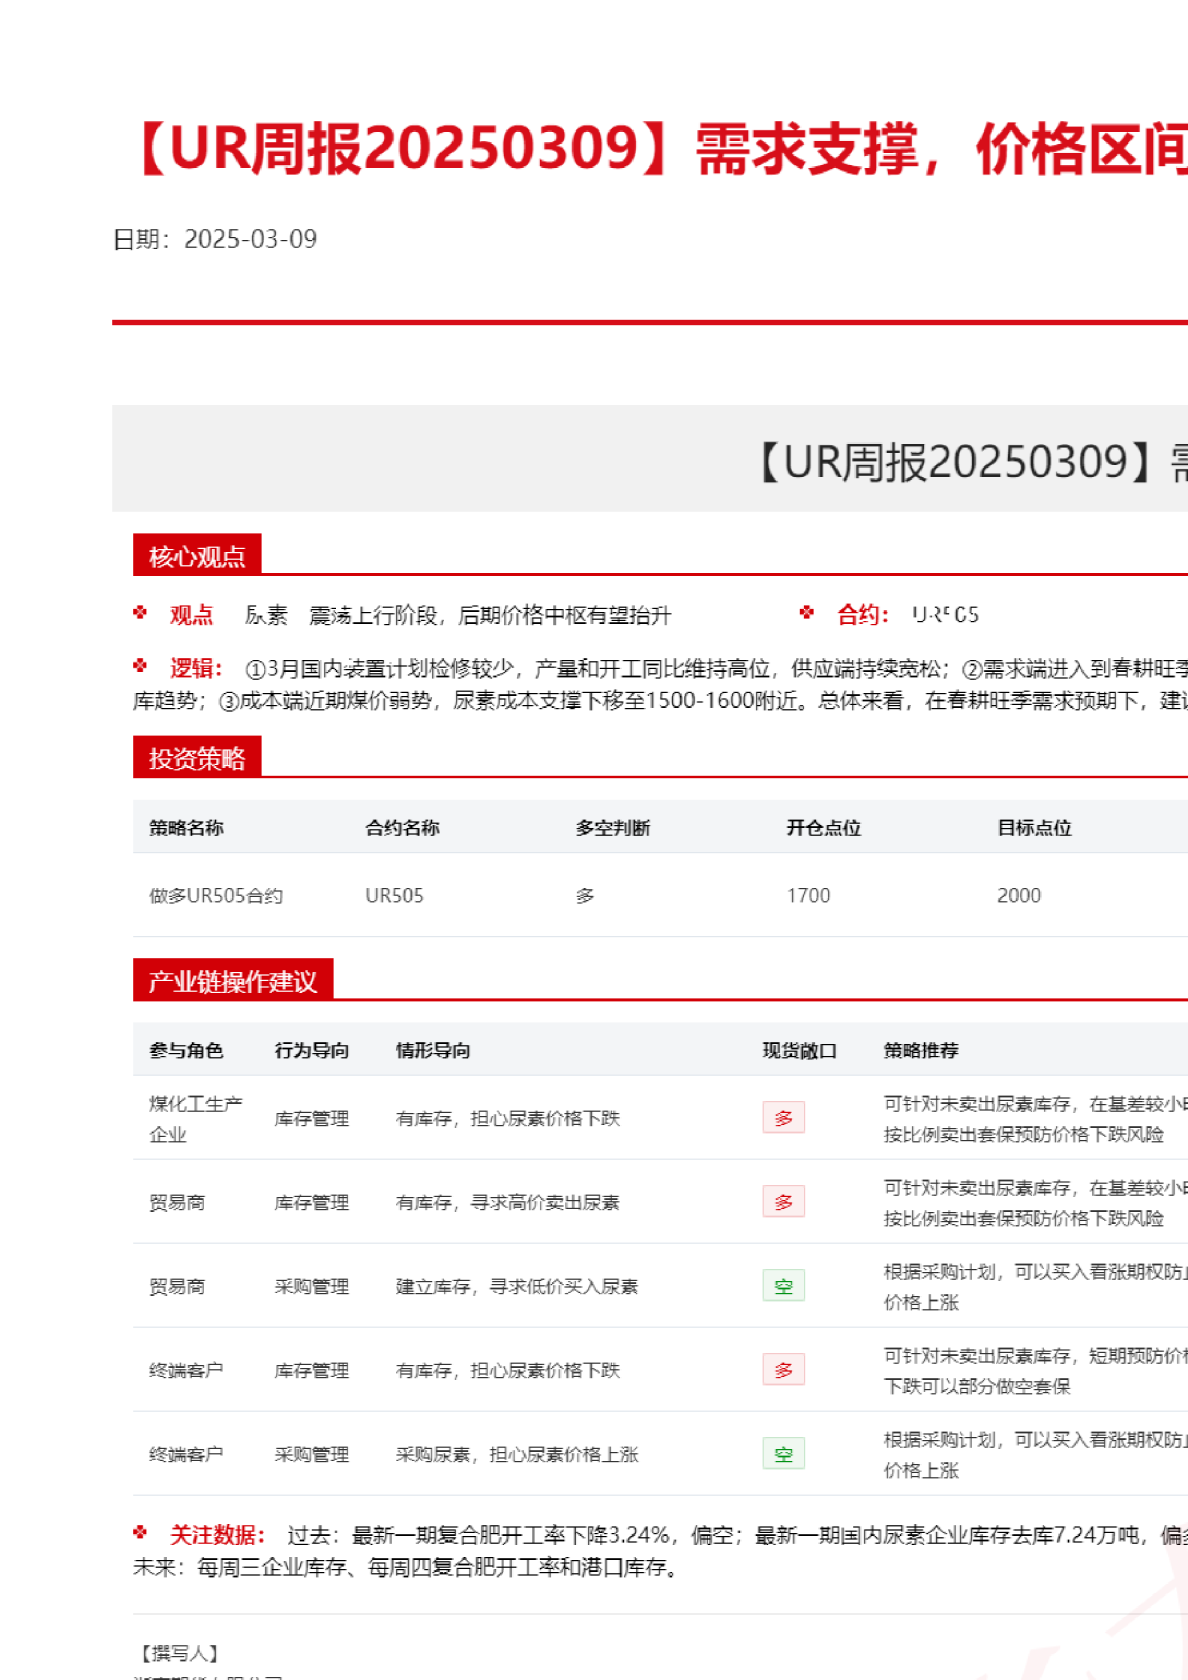Click the red diamond bullet beside 逻辑
The height and width of the screenshot is (1680, 1188).
tap(140, 666)
